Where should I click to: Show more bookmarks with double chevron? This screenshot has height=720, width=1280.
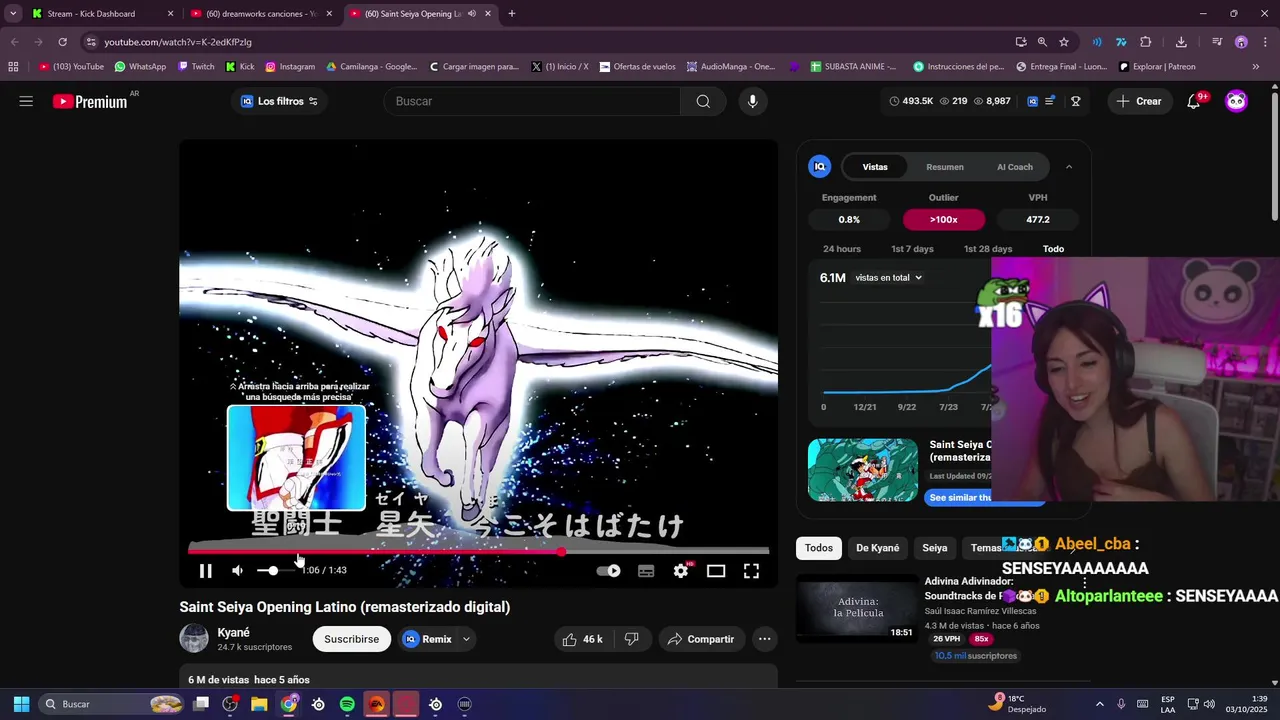[x=1256, y=67]
